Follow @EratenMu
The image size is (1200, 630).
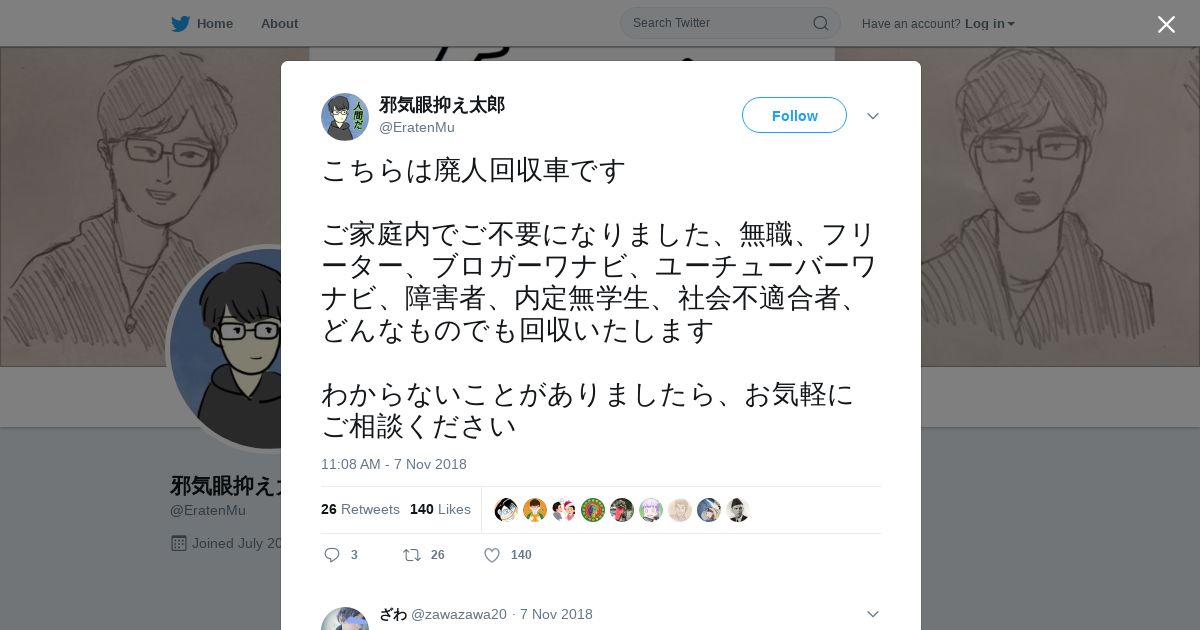[x=794, y=115]
